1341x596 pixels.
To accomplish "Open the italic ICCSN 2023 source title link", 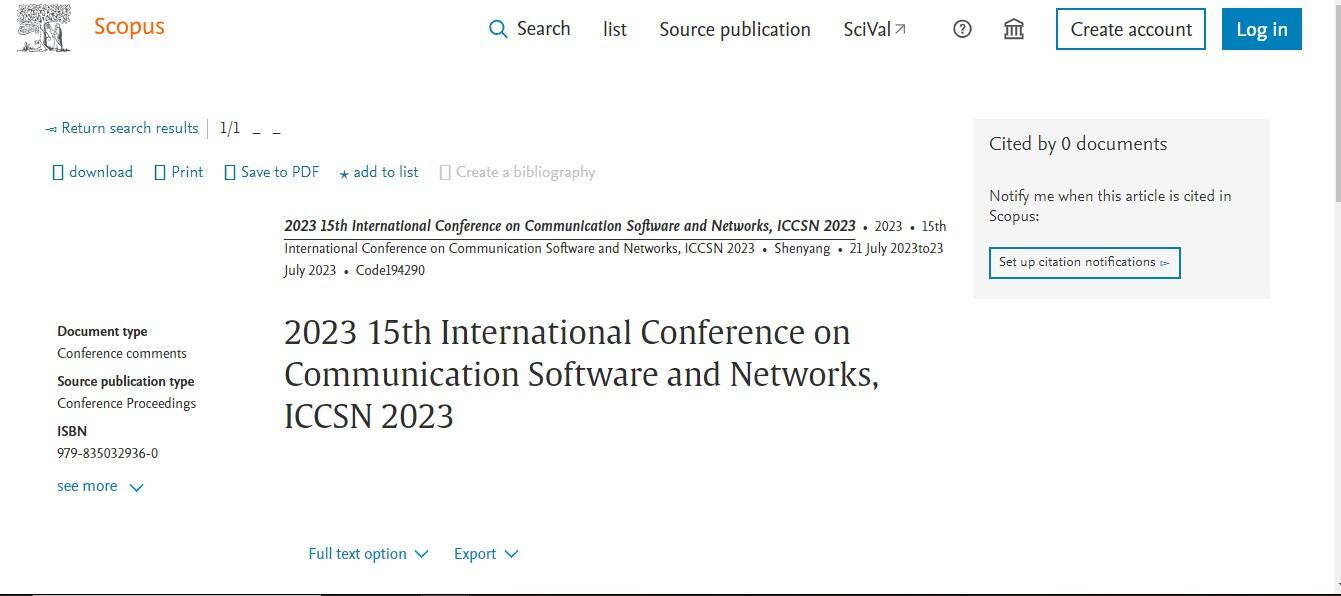I will [x=570, y=225].
